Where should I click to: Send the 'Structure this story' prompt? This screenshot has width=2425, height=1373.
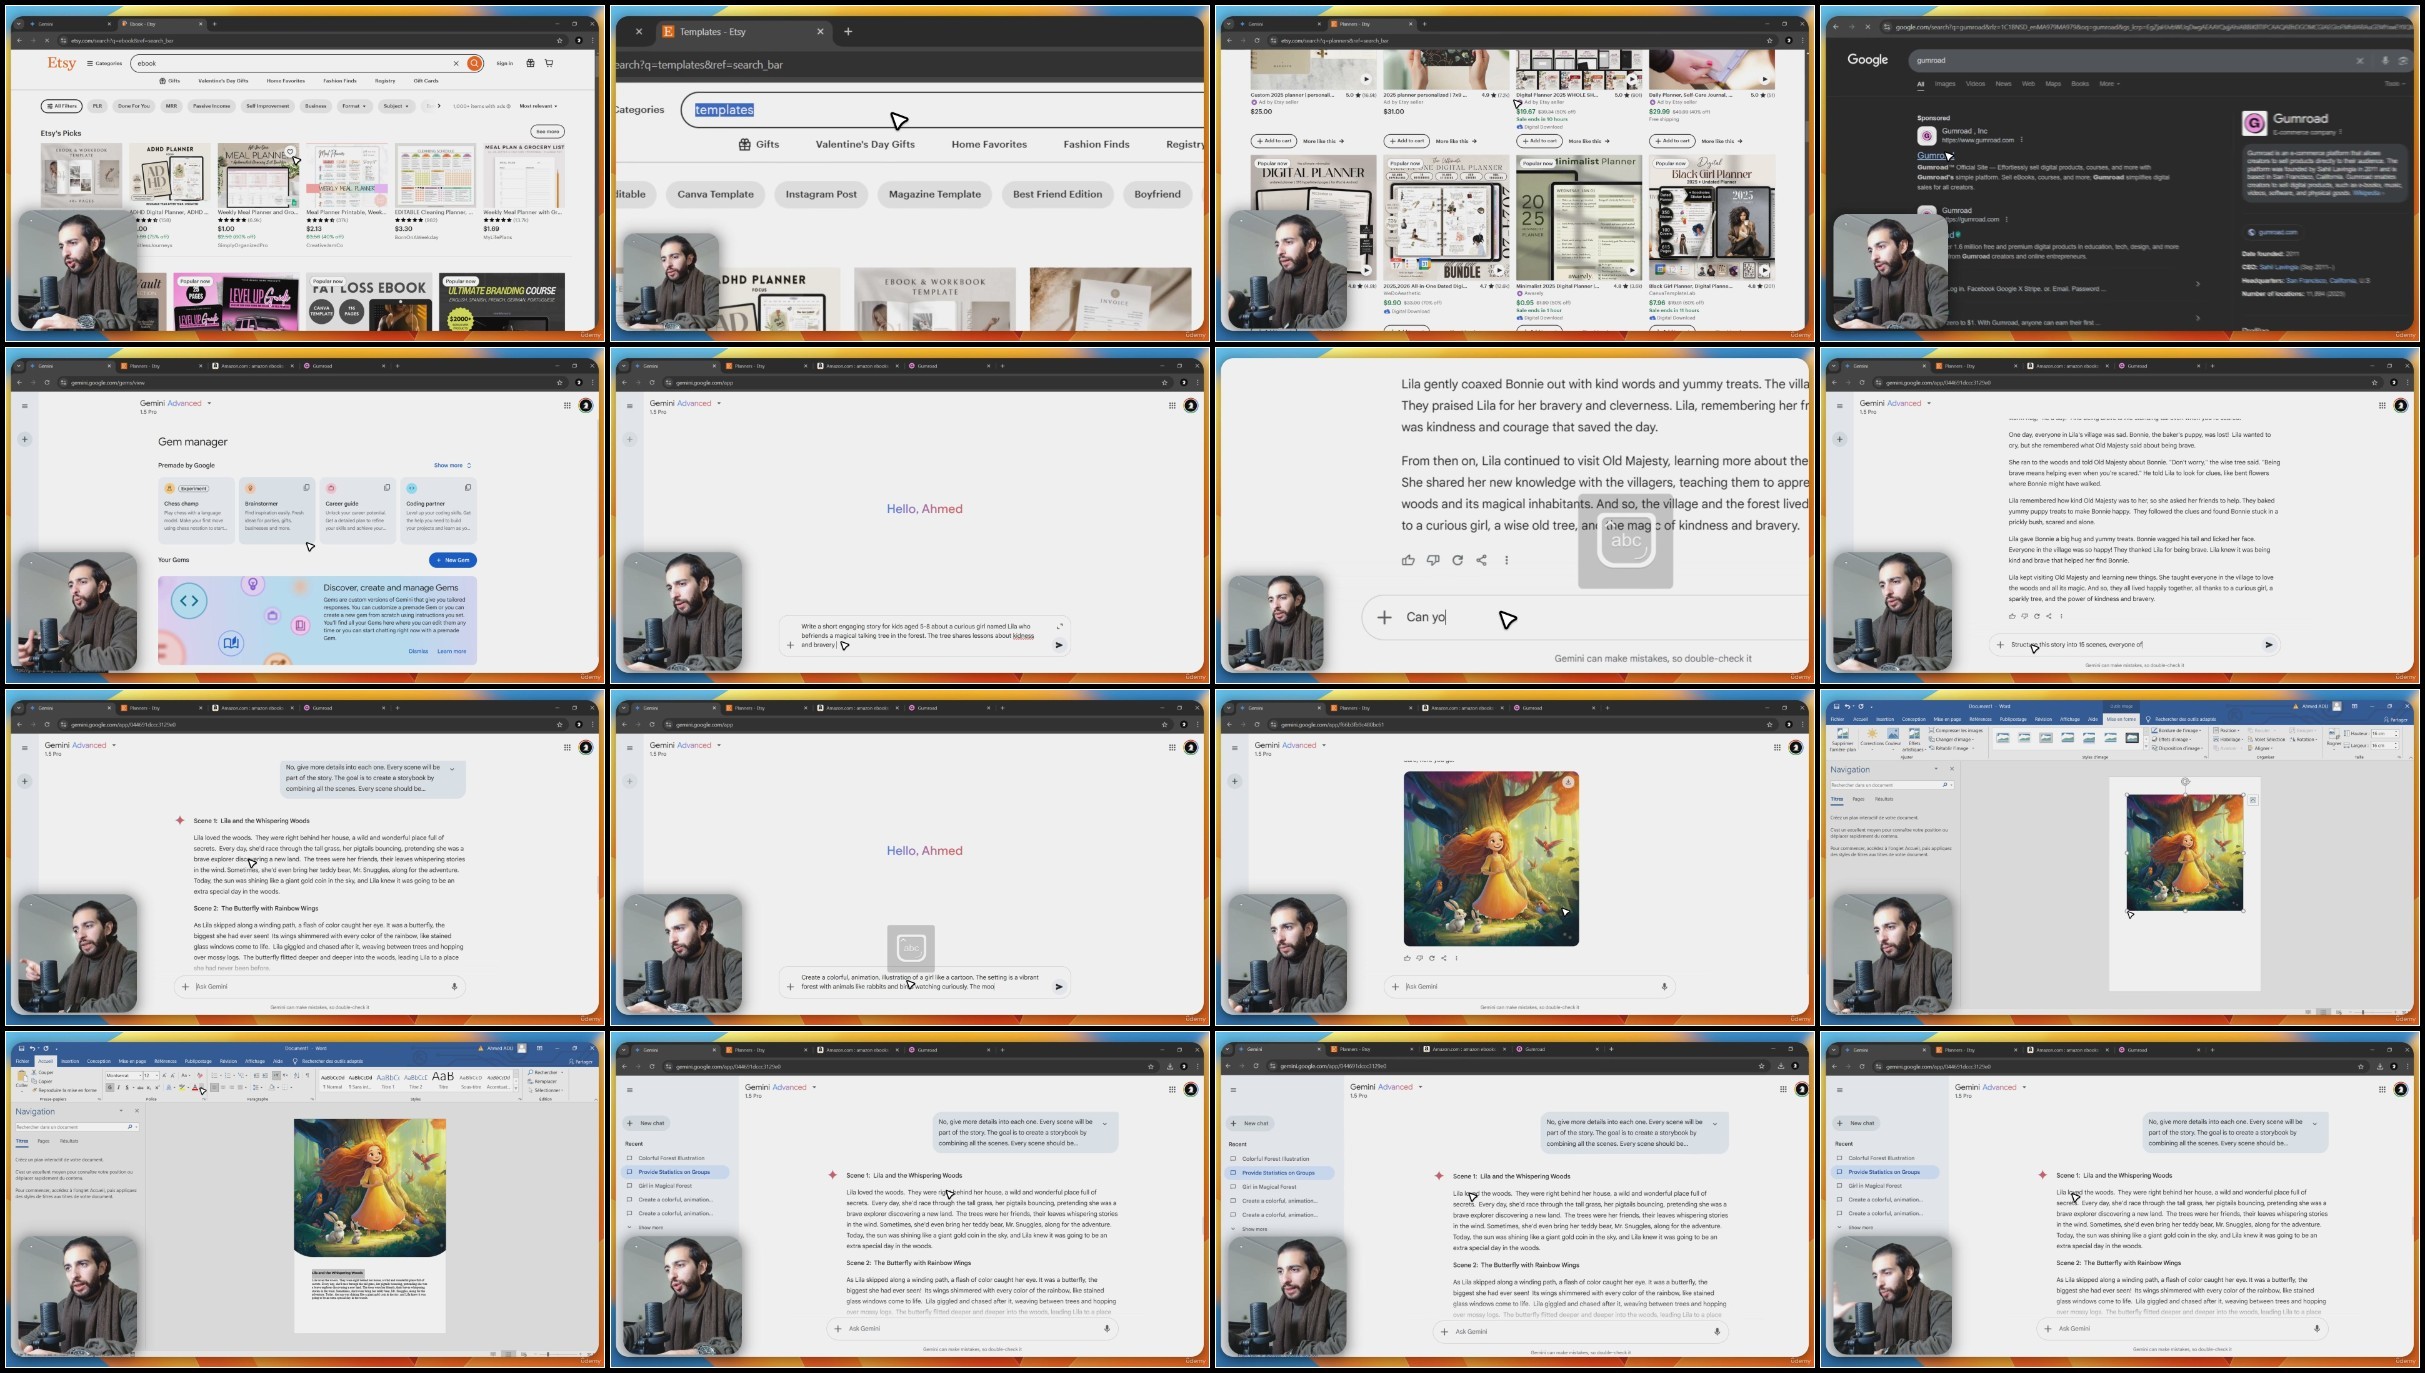click(x=2268, y=645)
